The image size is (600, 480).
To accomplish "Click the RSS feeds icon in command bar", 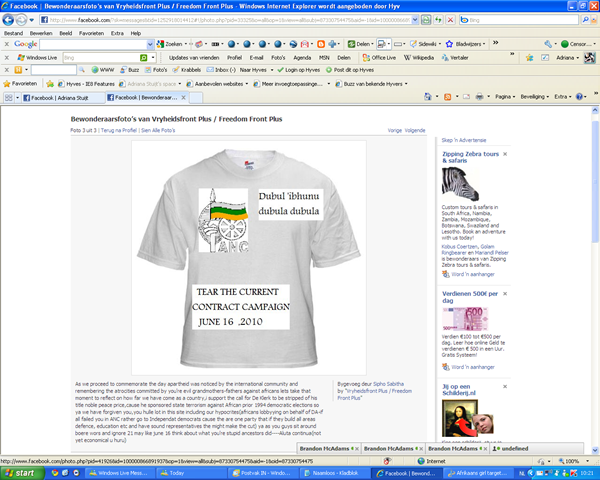I will [447, 97].
